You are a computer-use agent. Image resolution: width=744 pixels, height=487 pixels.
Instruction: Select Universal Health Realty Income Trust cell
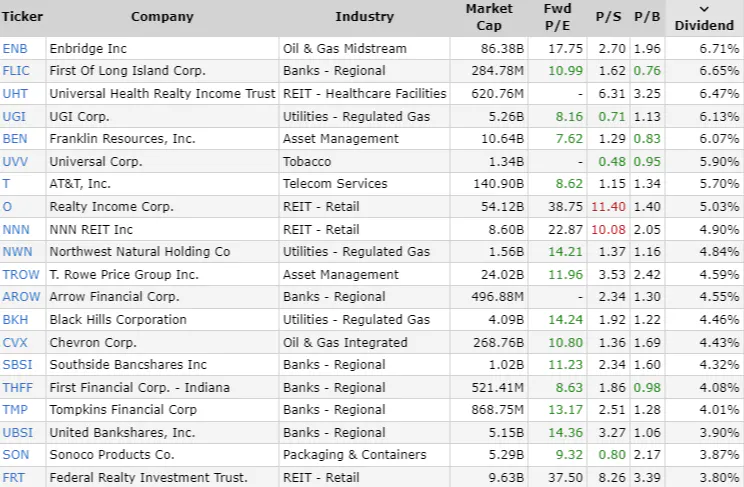coord(162,94)
